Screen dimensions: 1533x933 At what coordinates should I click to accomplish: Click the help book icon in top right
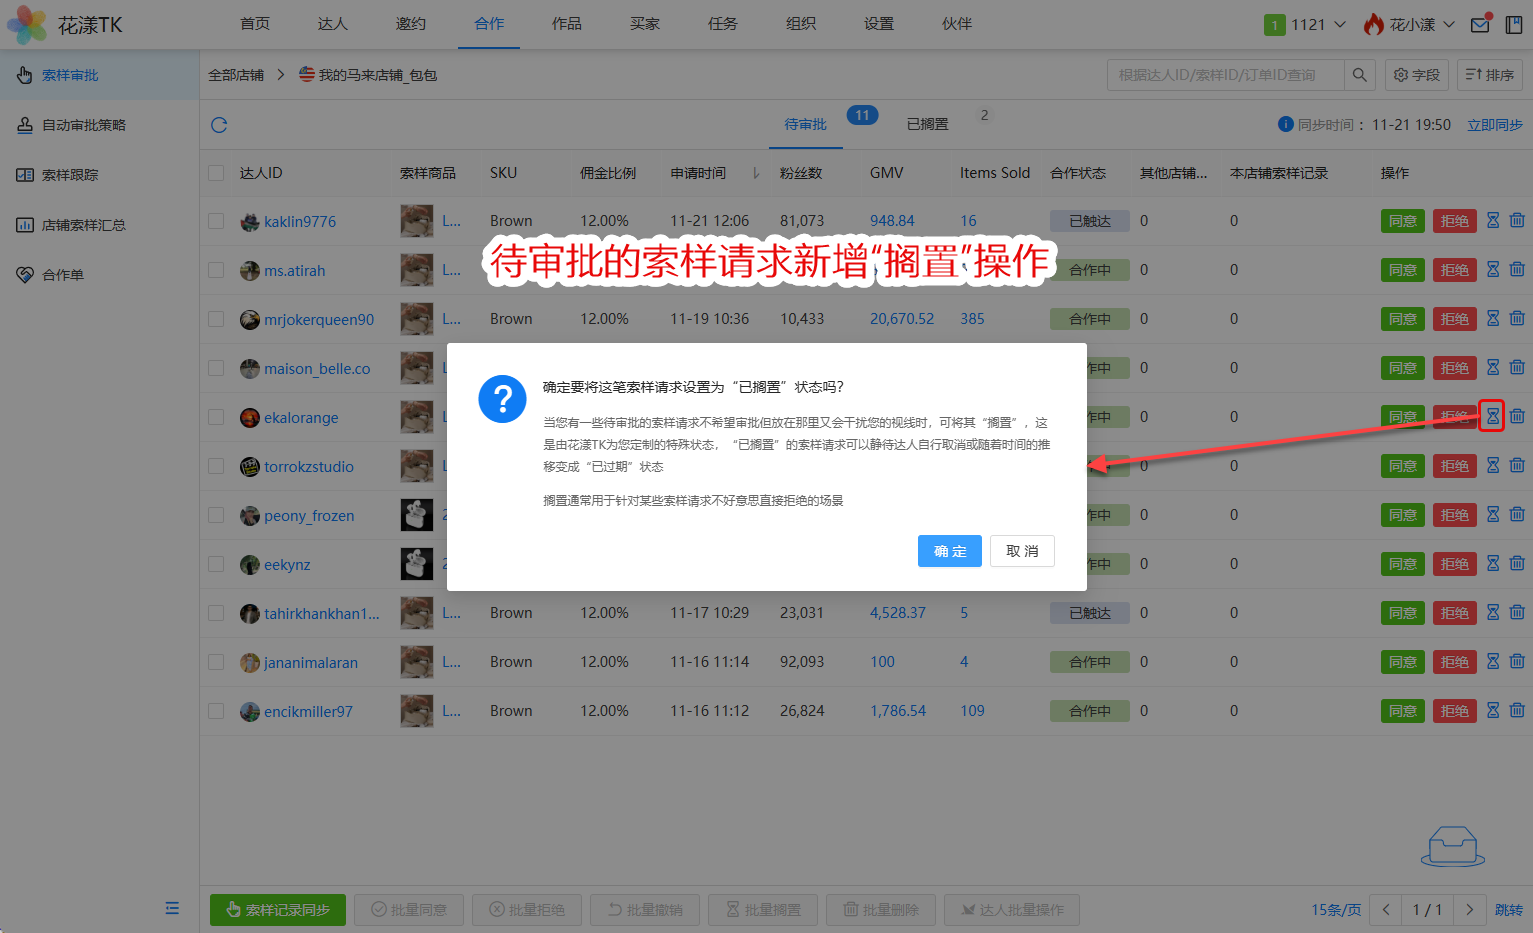click(1514, 25)
